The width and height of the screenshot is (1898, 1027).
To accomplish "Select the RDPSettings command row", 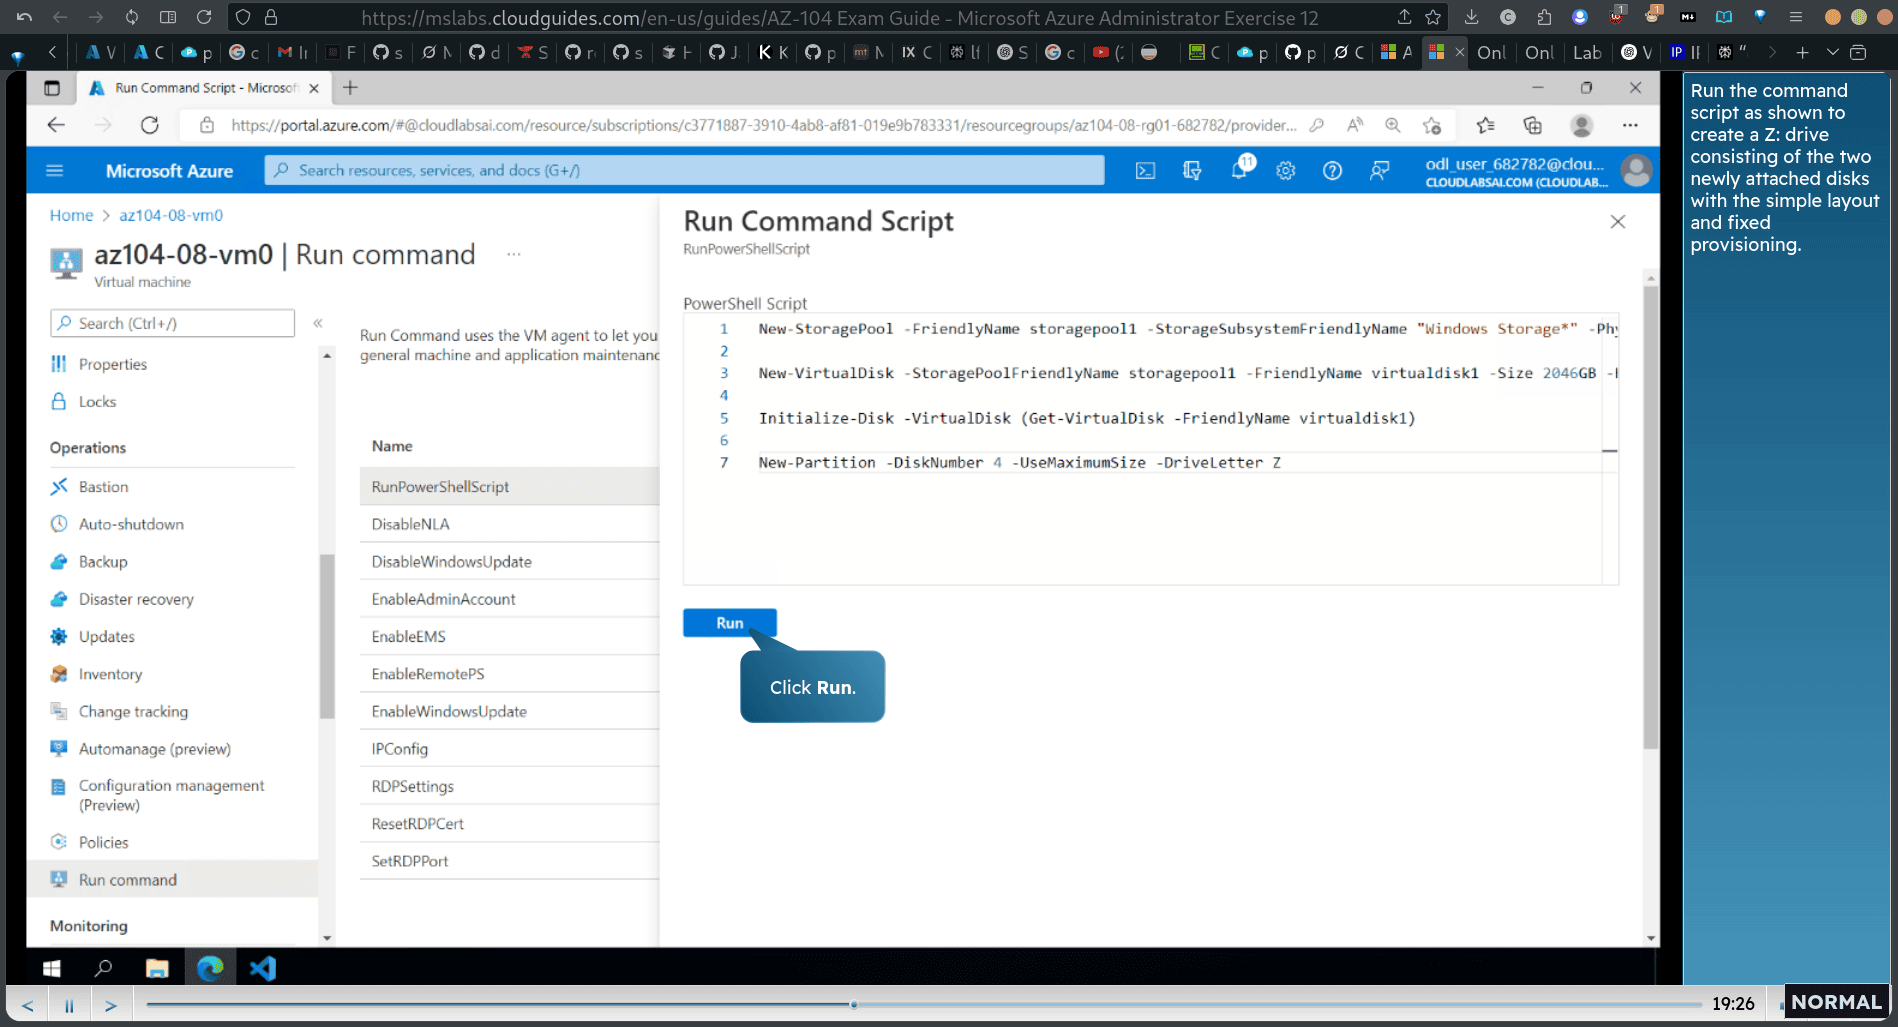I will click(509, 786).
